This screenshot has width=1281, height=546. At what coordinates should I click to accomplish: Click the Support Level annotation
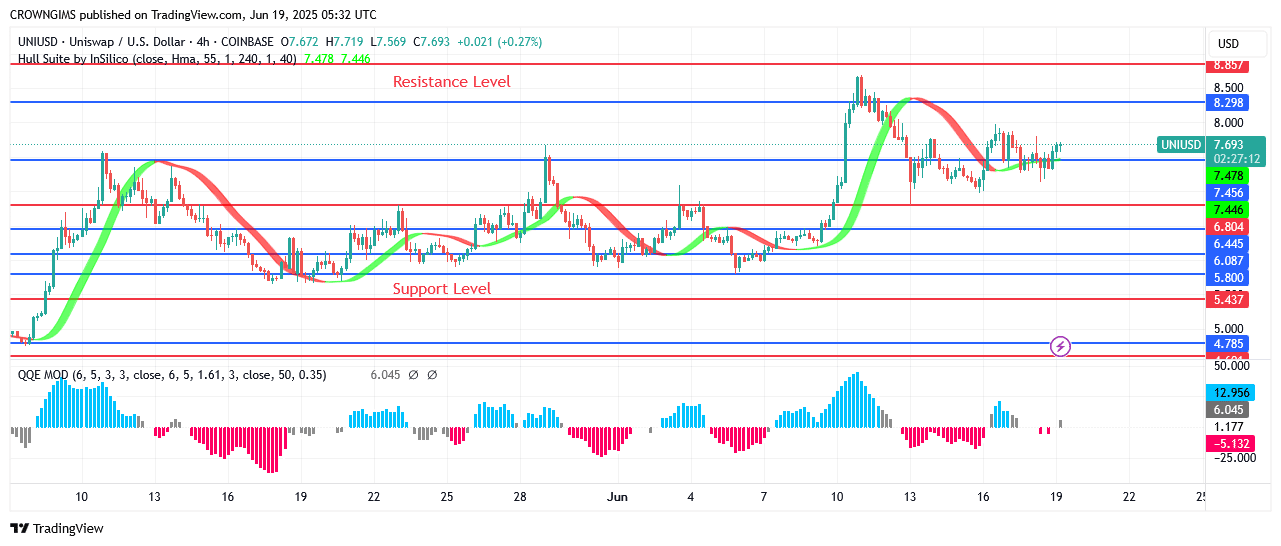click(442, 289)
